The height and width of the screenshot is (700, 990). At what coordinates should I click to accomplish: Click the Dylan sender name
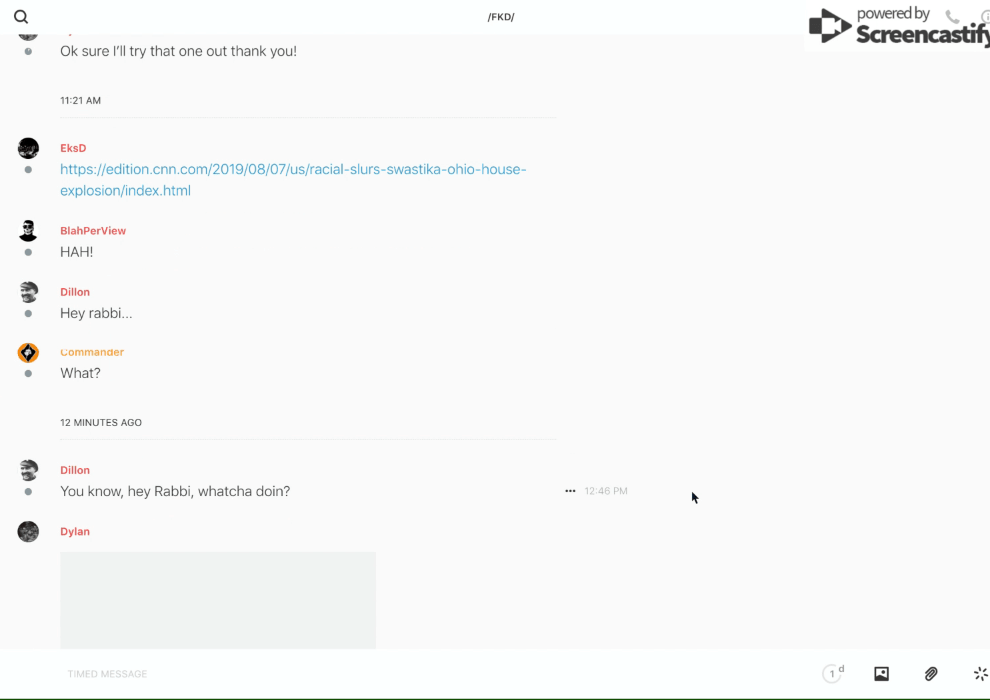click(75, 532)
